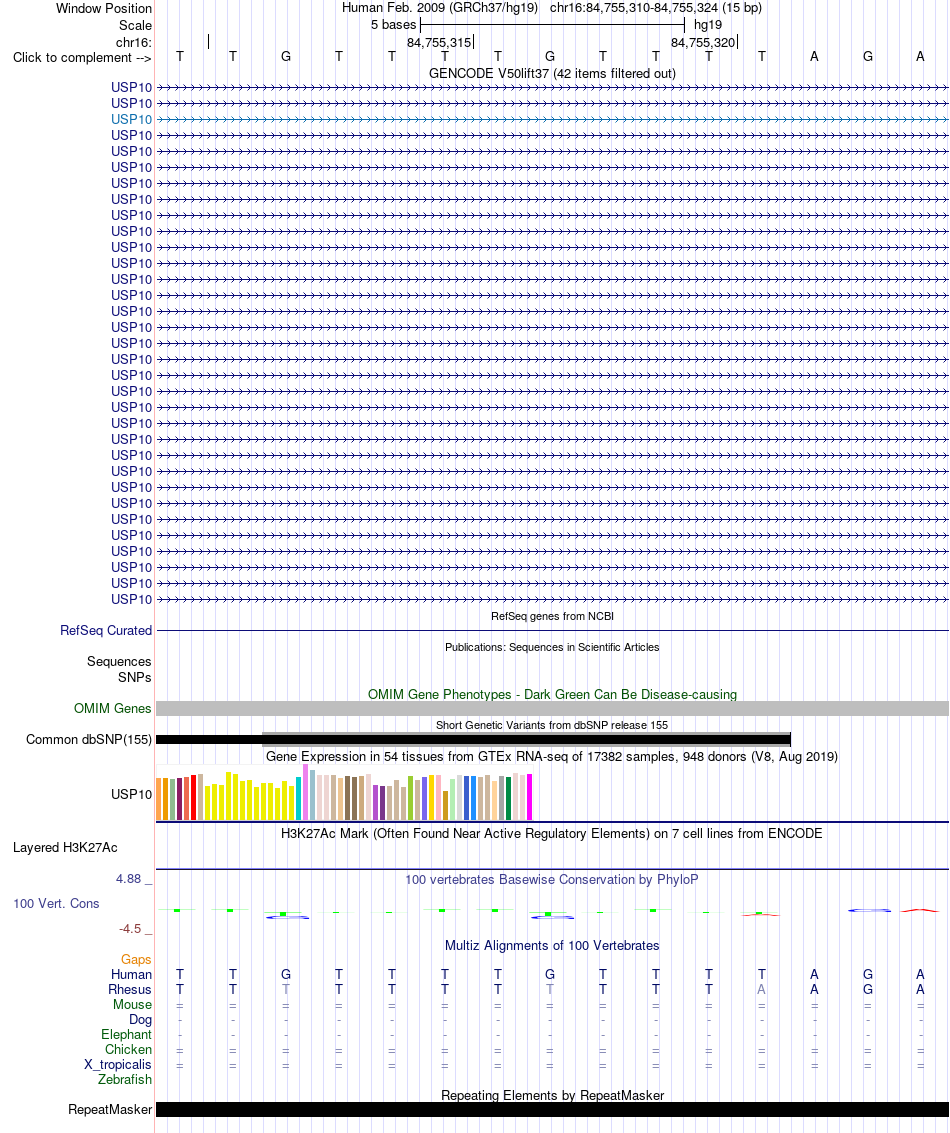The width and height of the screenshot is (950, 1133).
Task: Click the black RepeatMasker item bar
Action: (x=552, y=1109)
